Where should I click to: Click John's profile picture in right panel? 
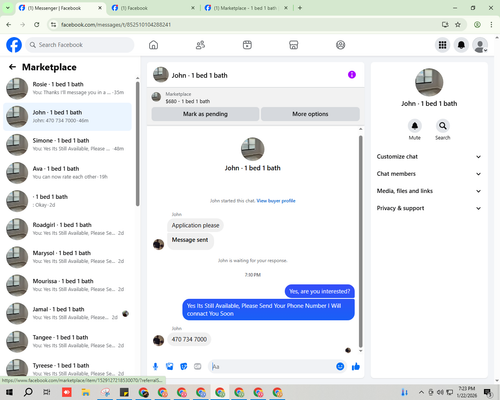coord(429,82)
